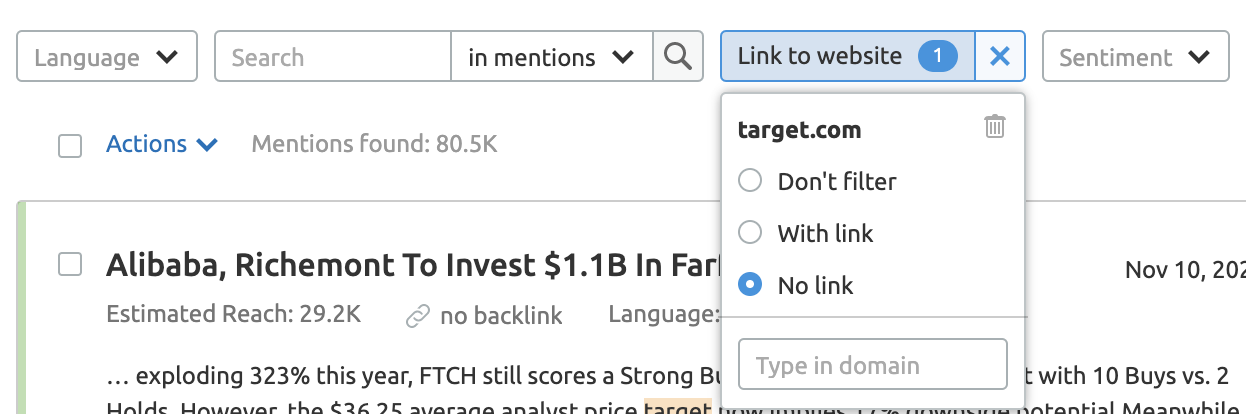Select the With link radio option
The width and height of the screenshot is (1246, 414).
coord(750,233)
